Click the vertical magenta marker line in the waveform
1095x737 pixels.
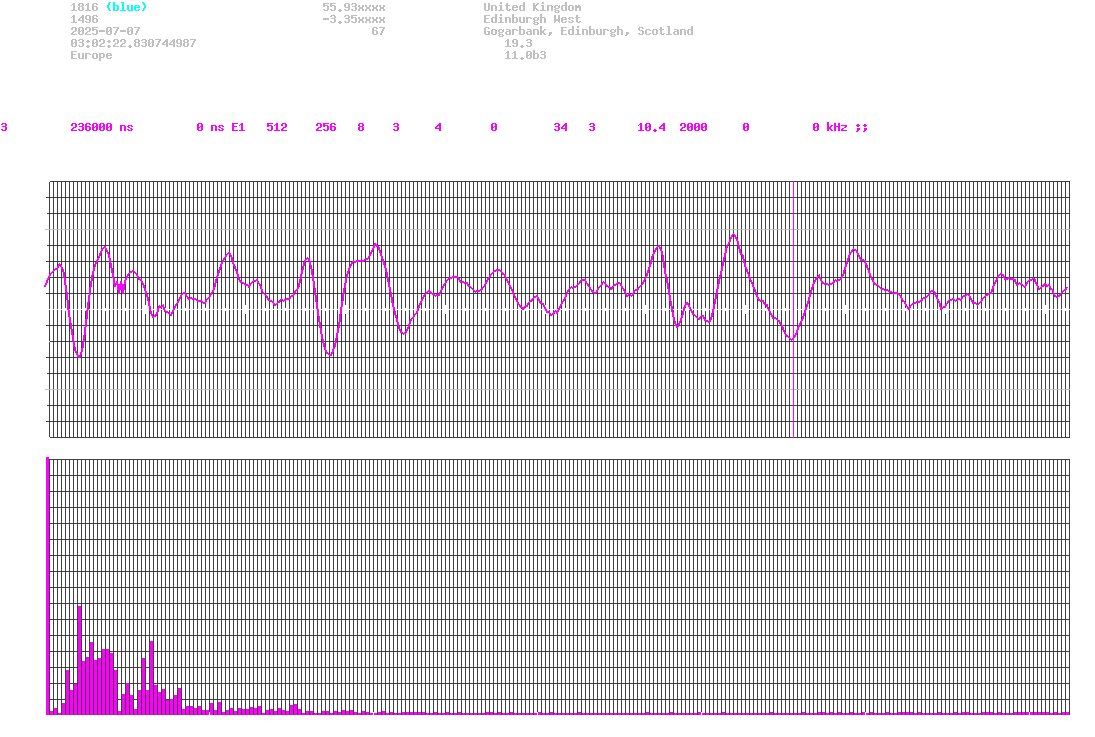click(x=793, y=309)
